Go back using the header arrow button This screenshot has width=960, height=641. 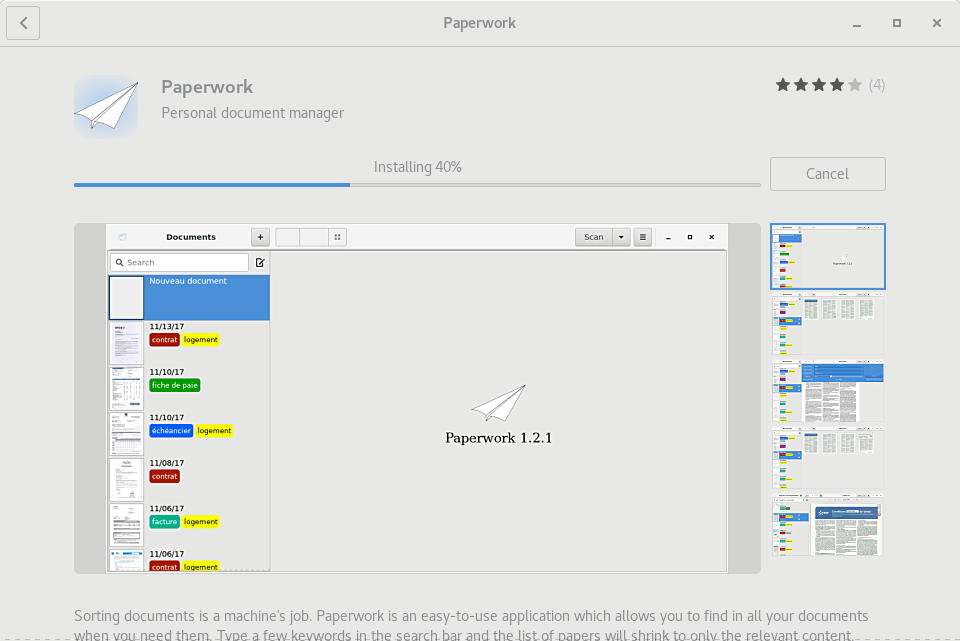point(23,23)
